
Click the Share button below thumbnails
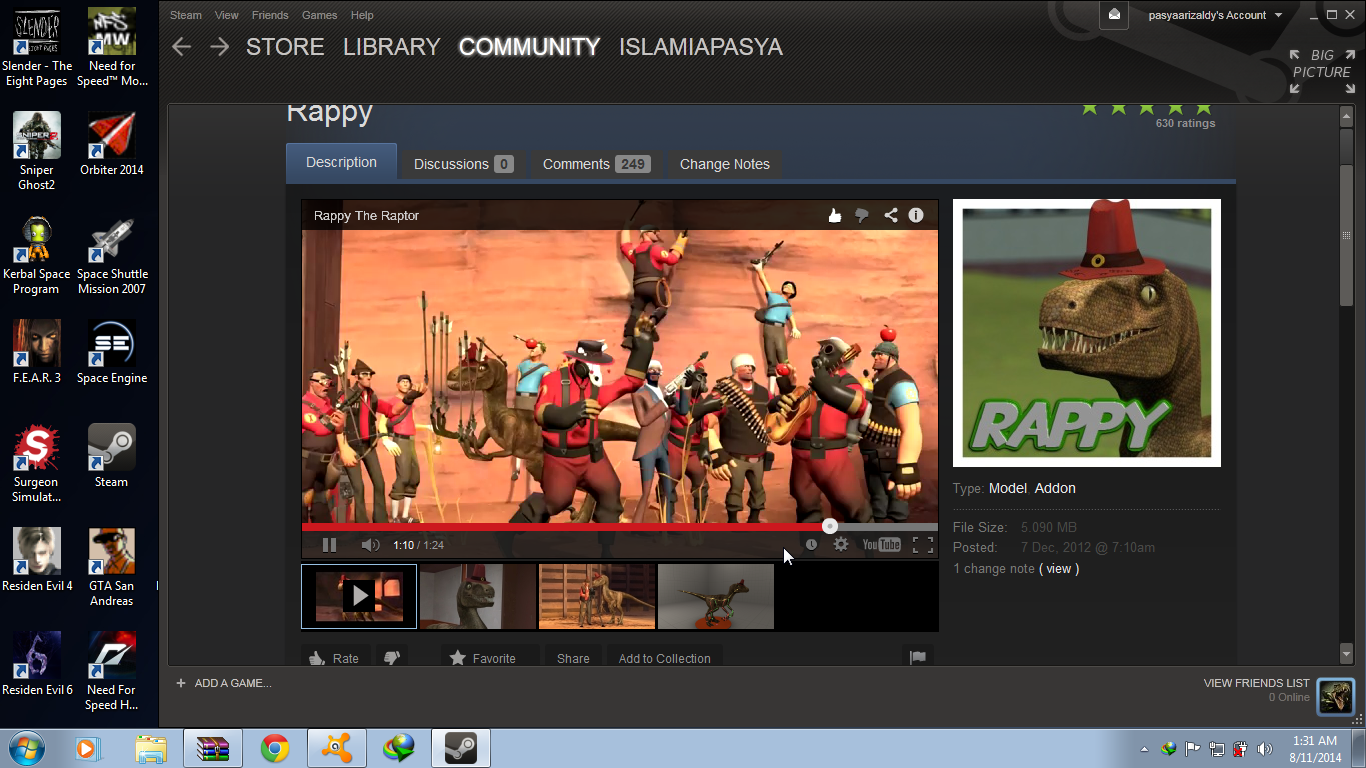click(x=573, y=658)
